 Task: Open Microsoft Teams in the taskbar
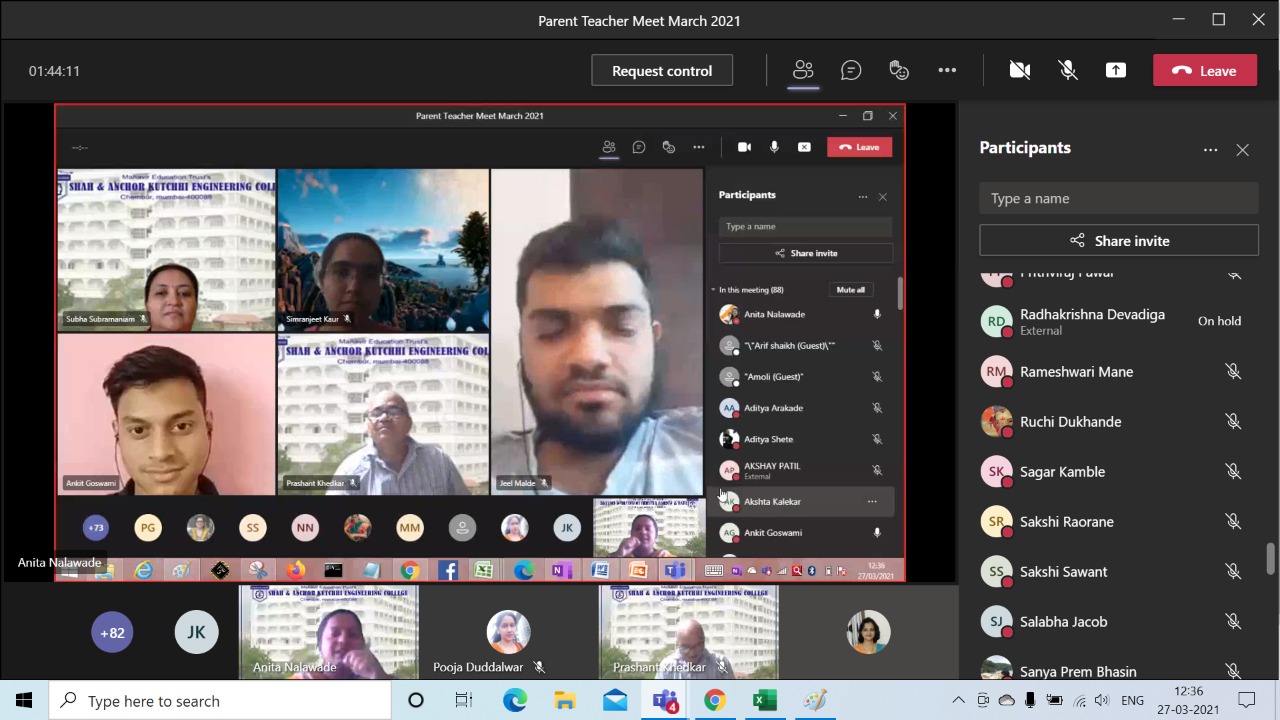[665, 701]
